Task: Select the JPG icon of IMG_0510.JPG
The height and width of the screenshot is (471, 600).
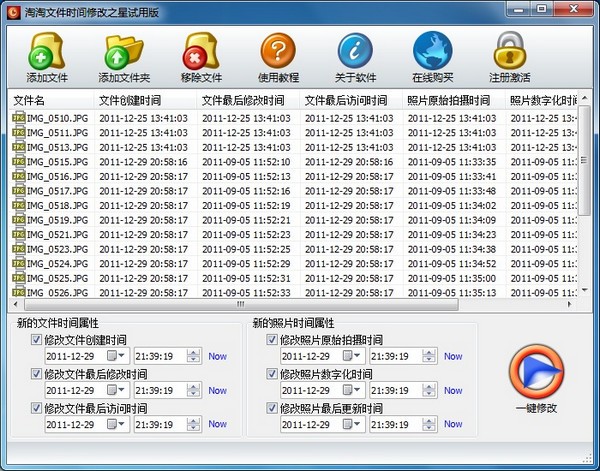Action: tap(19, 118)
